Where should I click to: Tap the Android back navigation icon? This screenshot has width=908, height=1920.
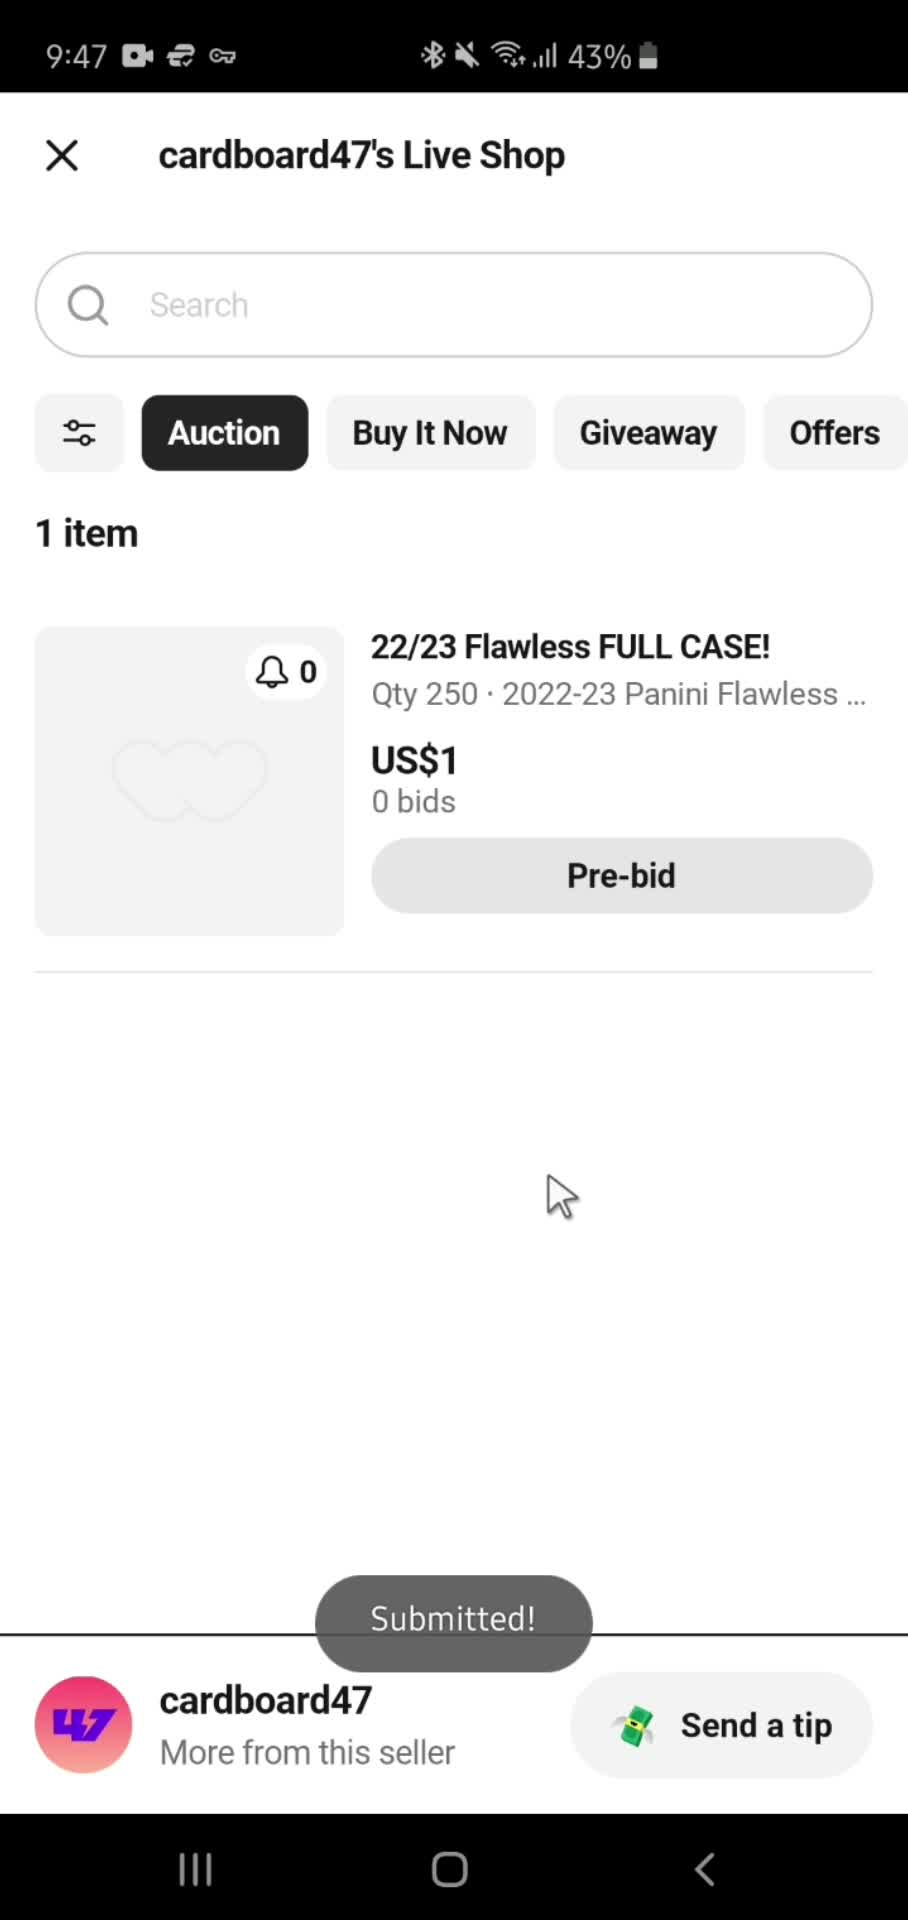point(704,1868)
